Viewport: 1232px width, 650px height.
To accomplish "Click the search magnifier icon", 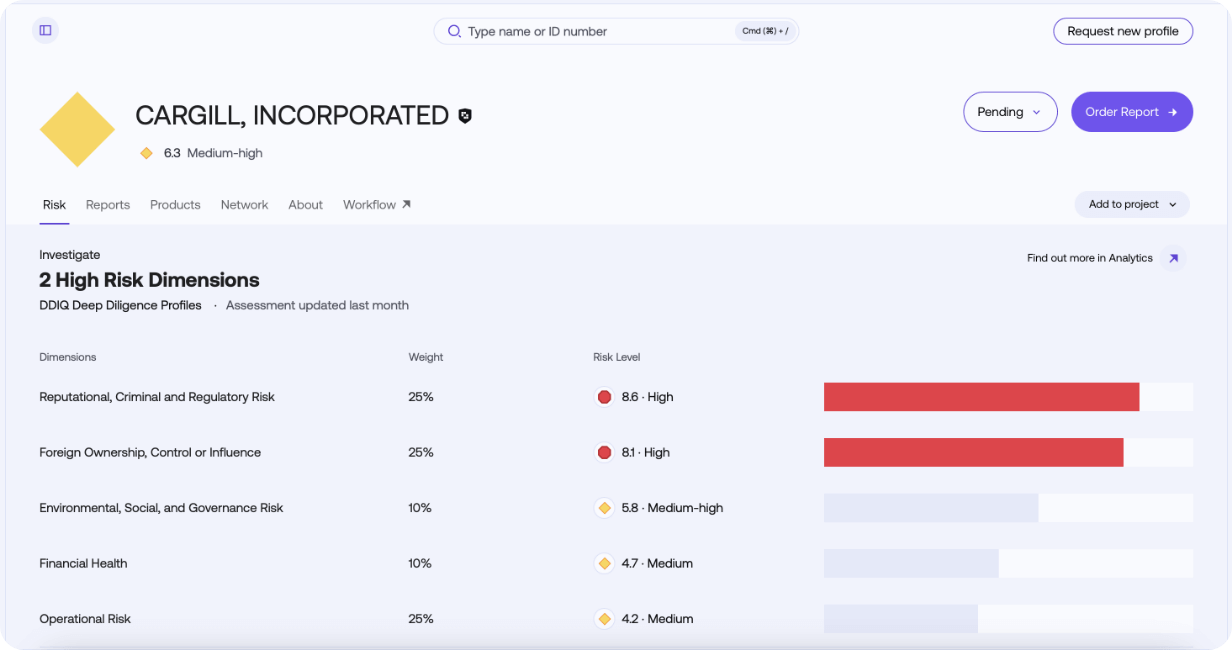I will pos(454,31).
